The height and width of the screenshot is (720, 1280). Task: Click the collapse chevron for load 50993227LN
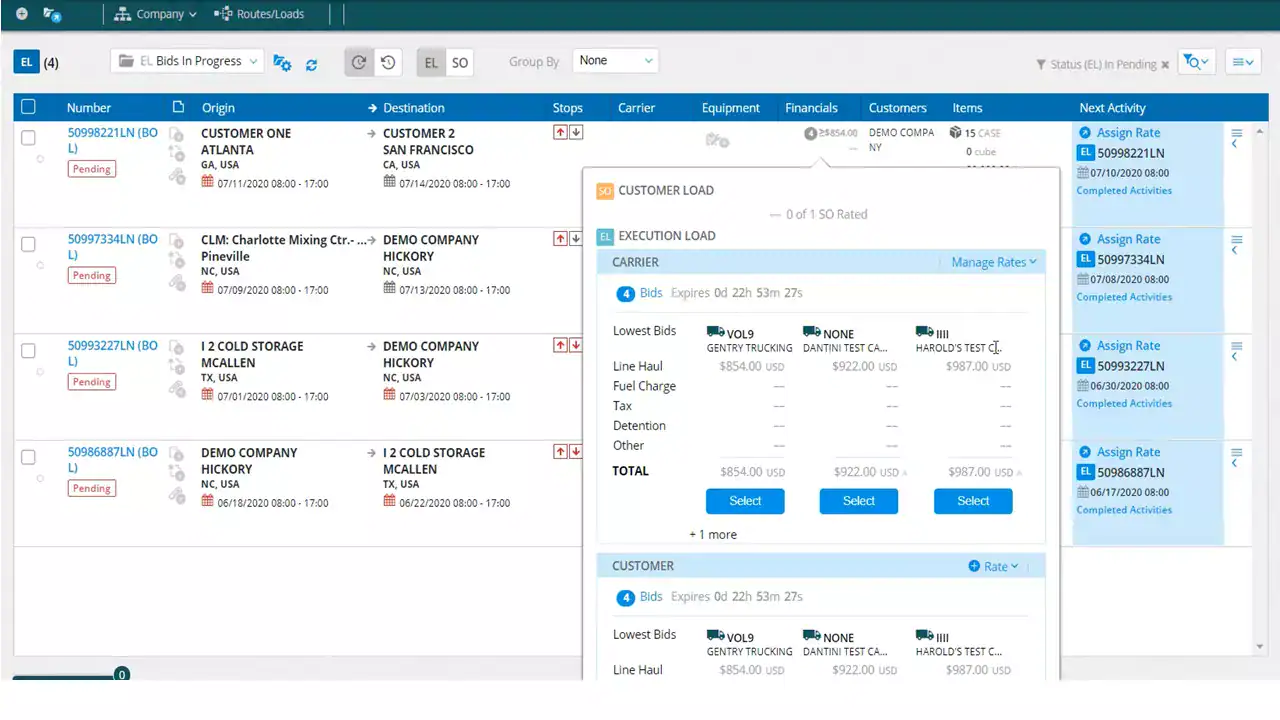coord(1235,357)
